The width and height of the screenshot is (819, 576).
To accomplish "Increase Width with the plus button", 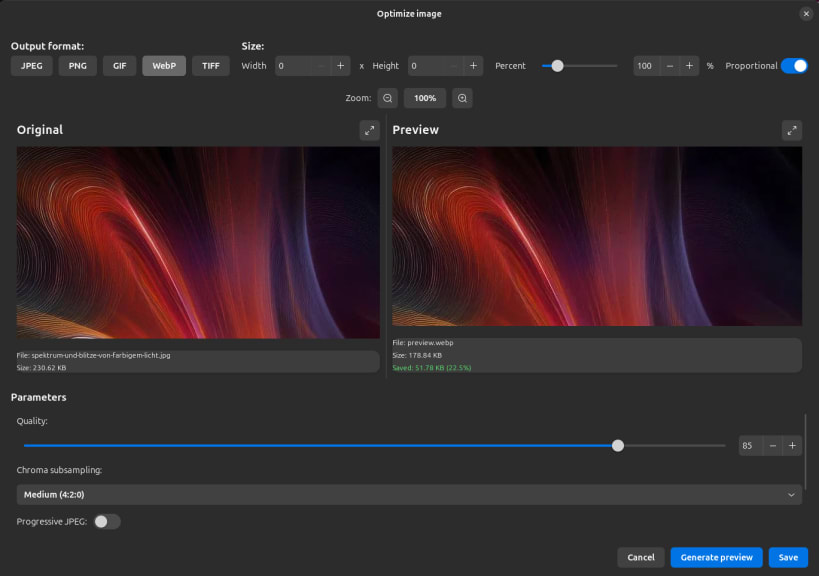I will (340, 66).
